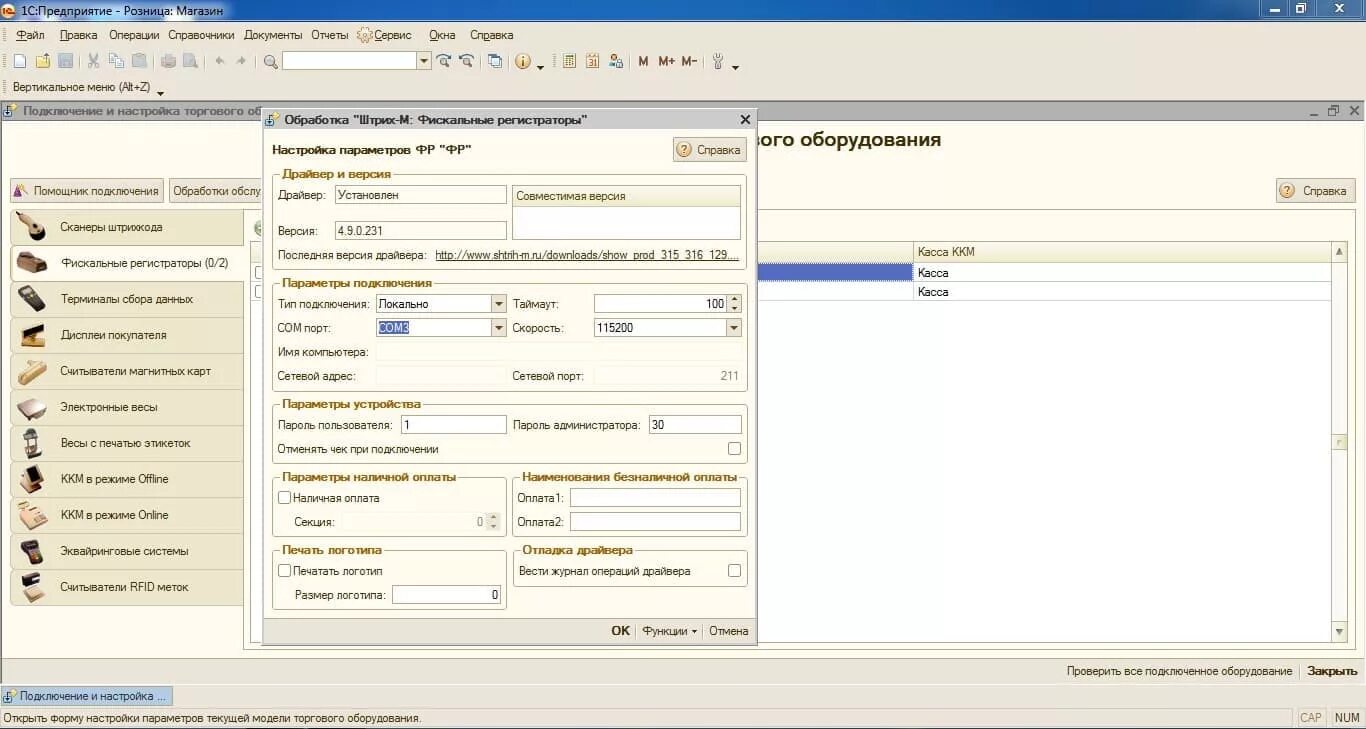Click the copy icon in toolbar
The width and height of the screenshot is (1366, 729).
click(x=116, y=61)
